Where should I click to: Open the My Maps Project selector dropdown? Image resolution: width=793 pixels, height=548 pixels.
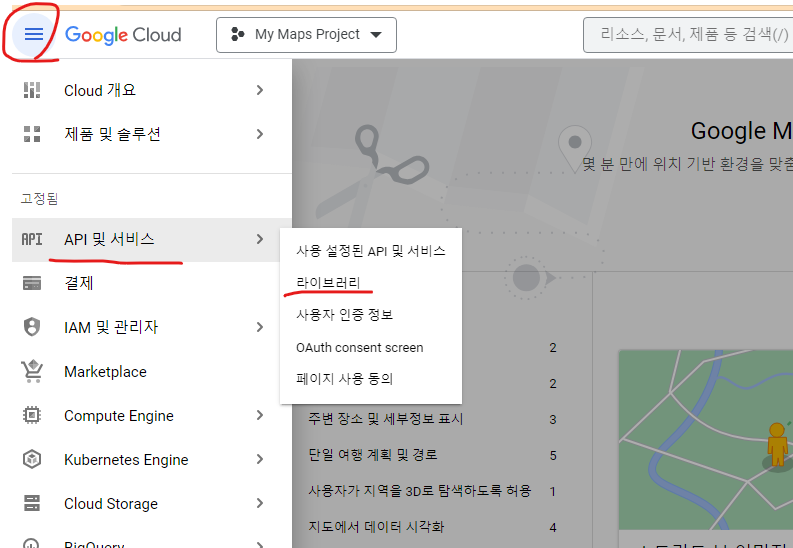tap(306, 35)
